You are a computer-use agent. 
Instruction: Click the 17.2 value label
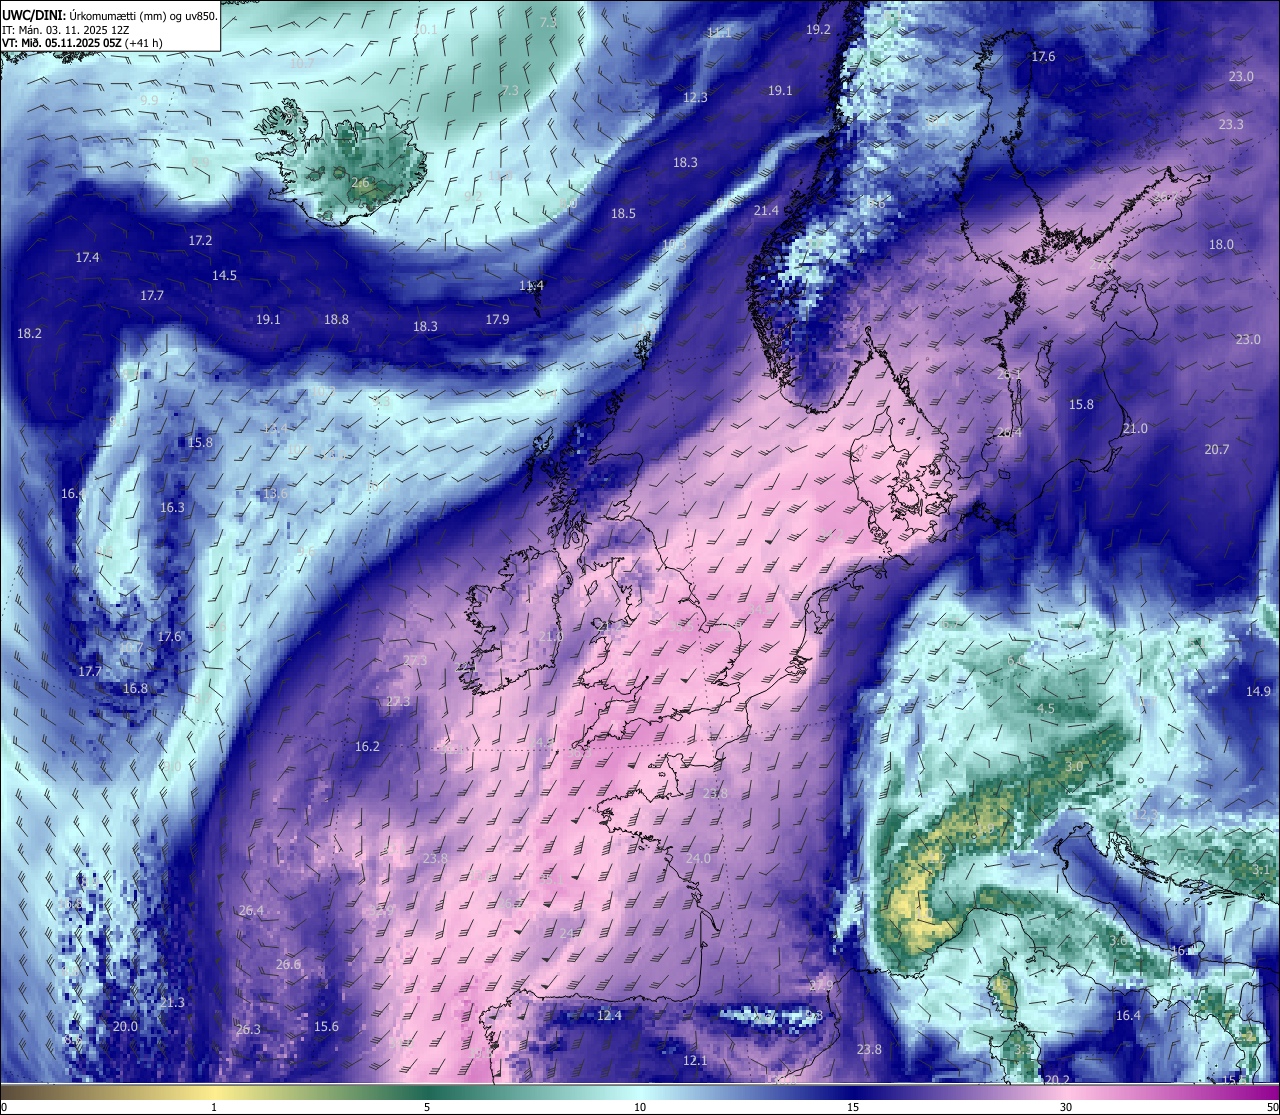pos(200,241)
